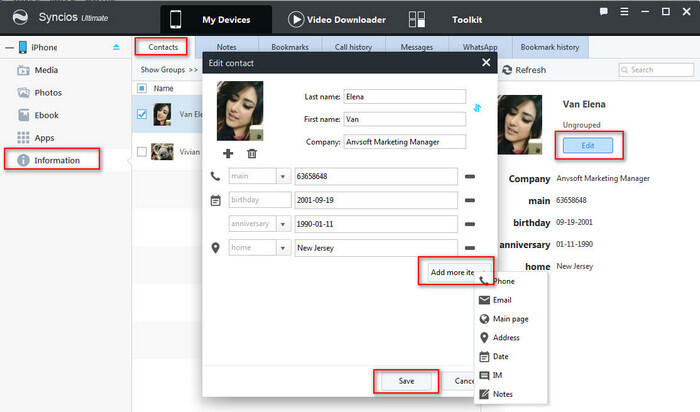Viewport: 700px width, 412px height.
Task: Click the Edit button for Van Elena
Action: (x=588, y=145)
